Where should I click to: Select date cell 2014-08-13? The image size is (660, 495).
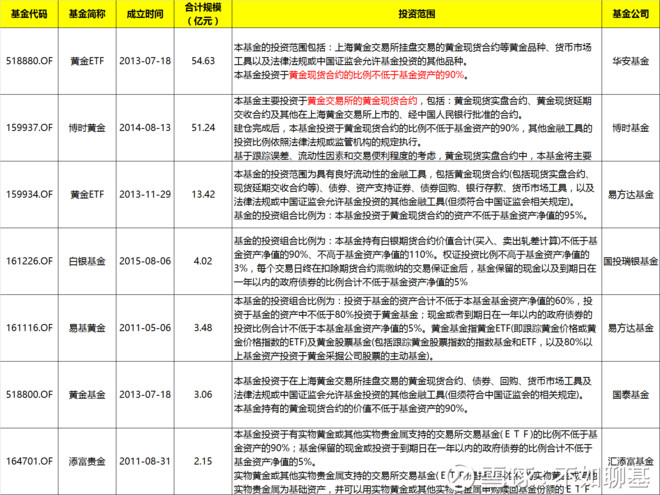coord(145,128)
